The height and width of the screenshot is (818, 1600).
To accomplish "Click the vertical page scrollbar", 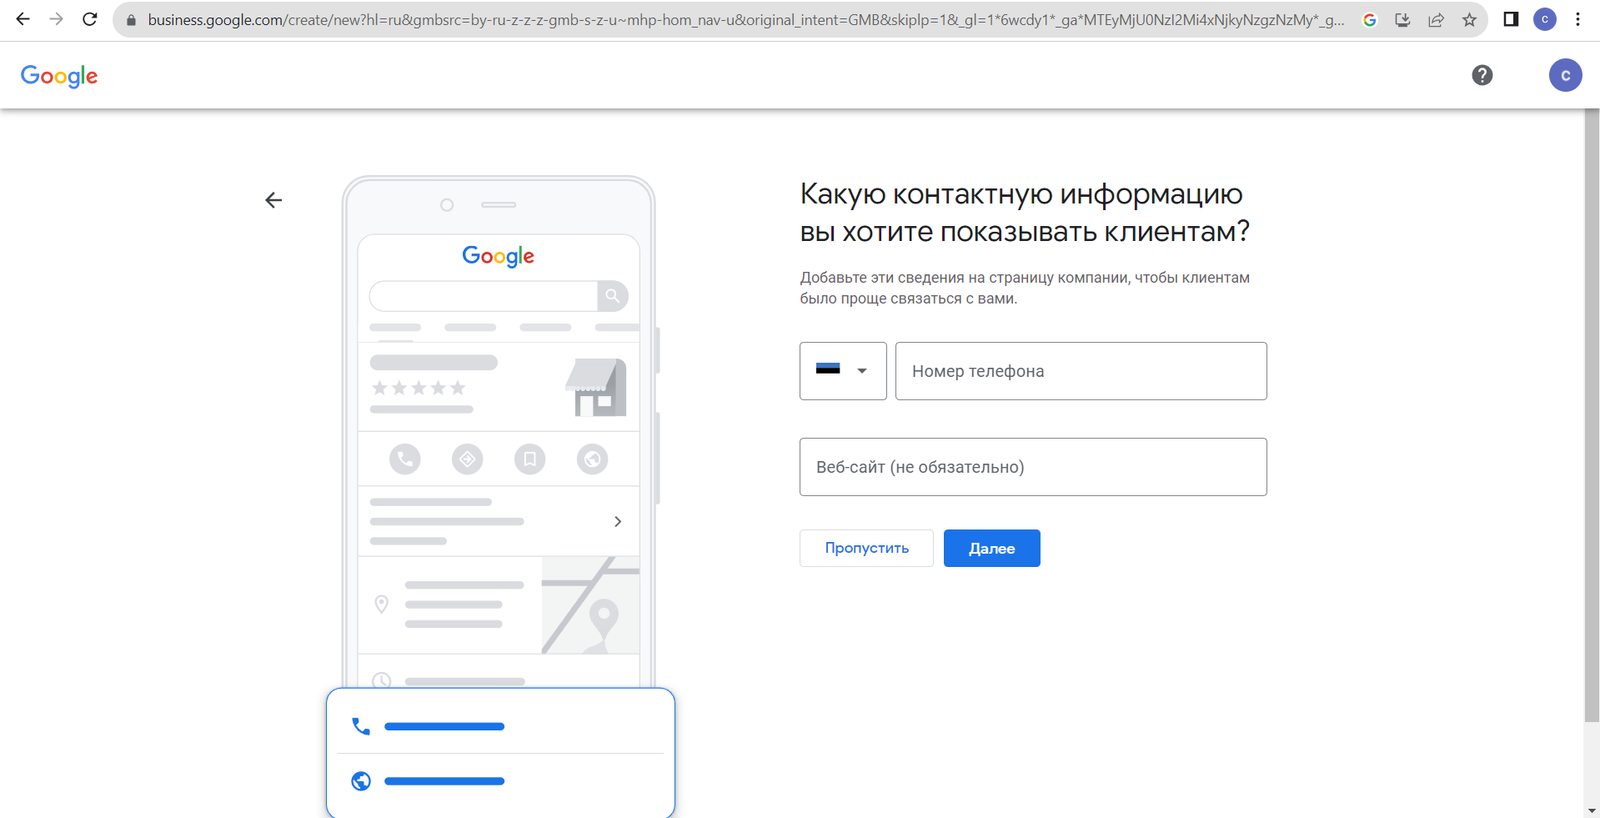I will [x=1592, y=415].
